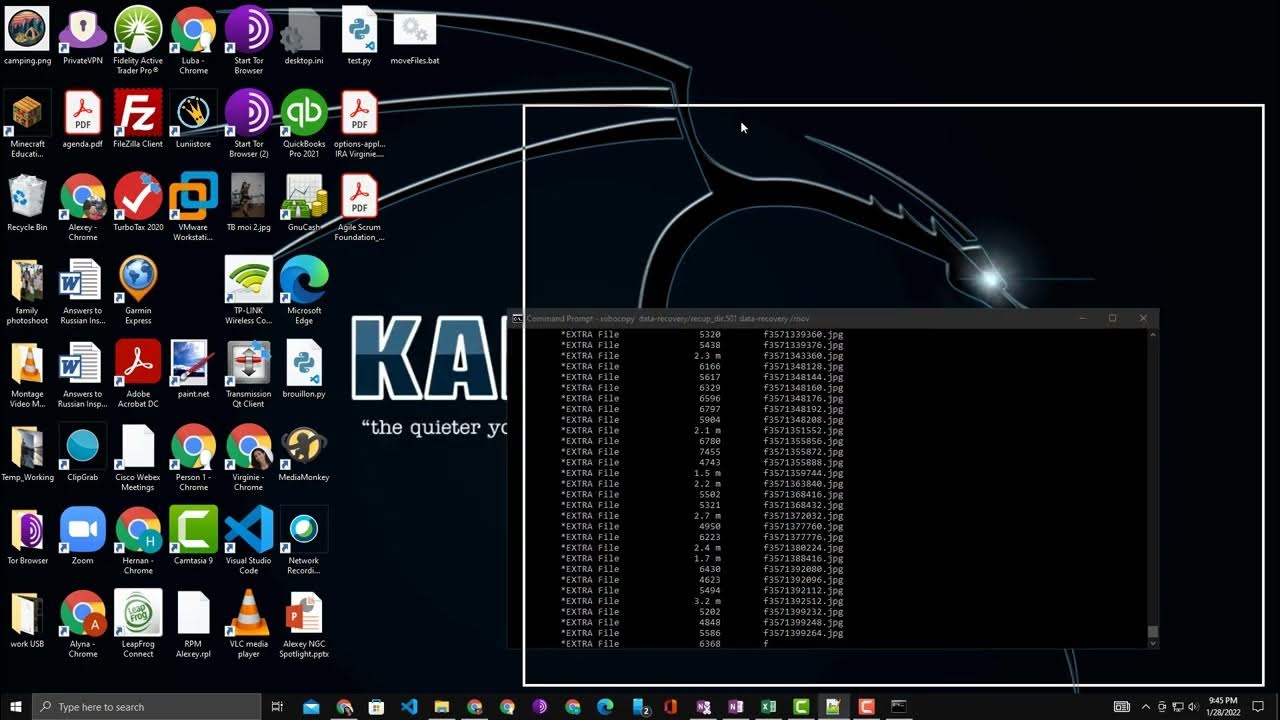Open Alexey NGC Spotlight.pptx presentation
Screen dimensions: 1280x720
[x=303, y=624]
